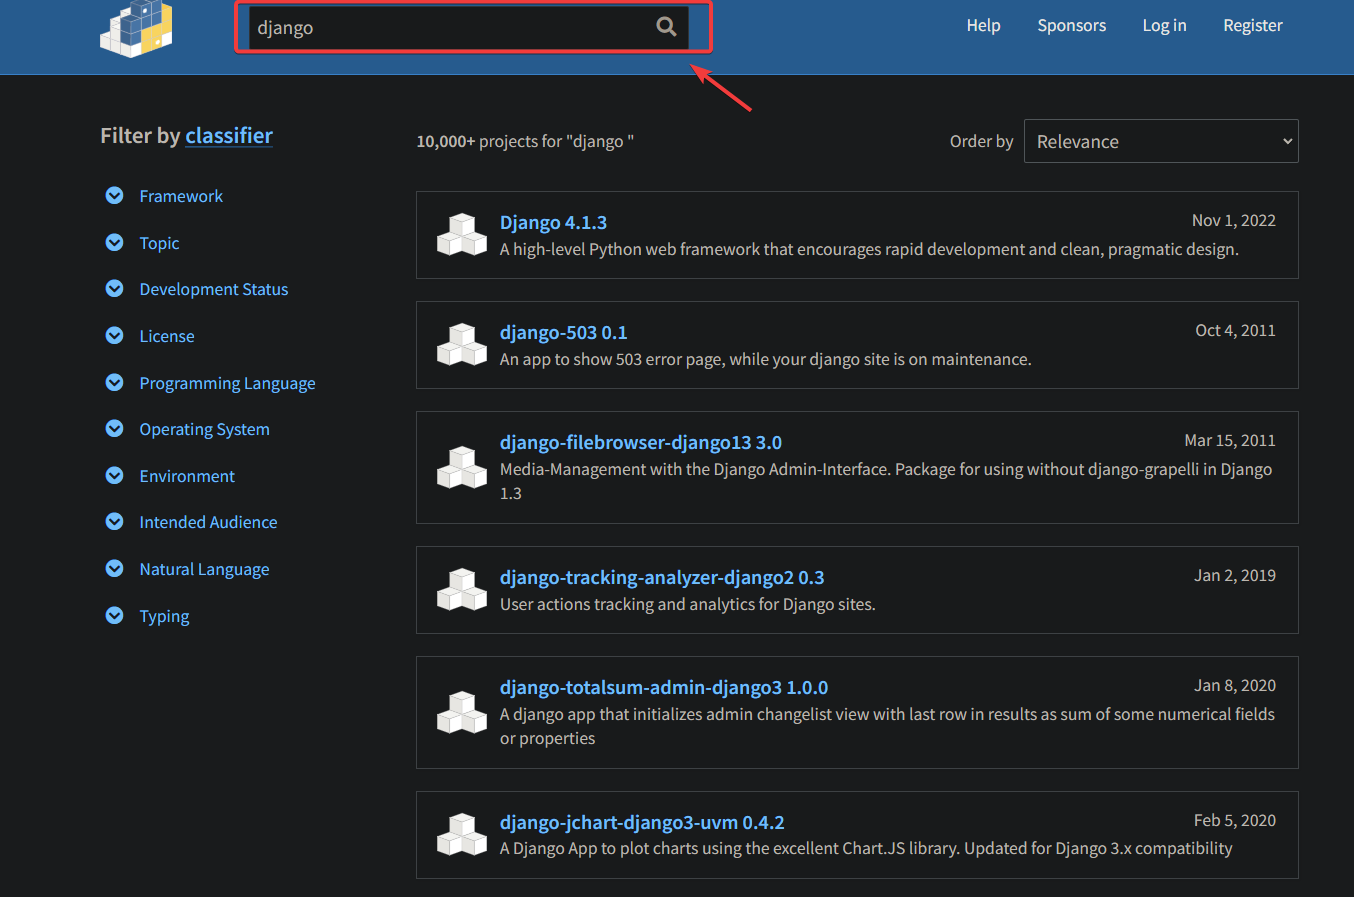
Task: Expand the Topic filter chevron
Action: pos(115,242)
